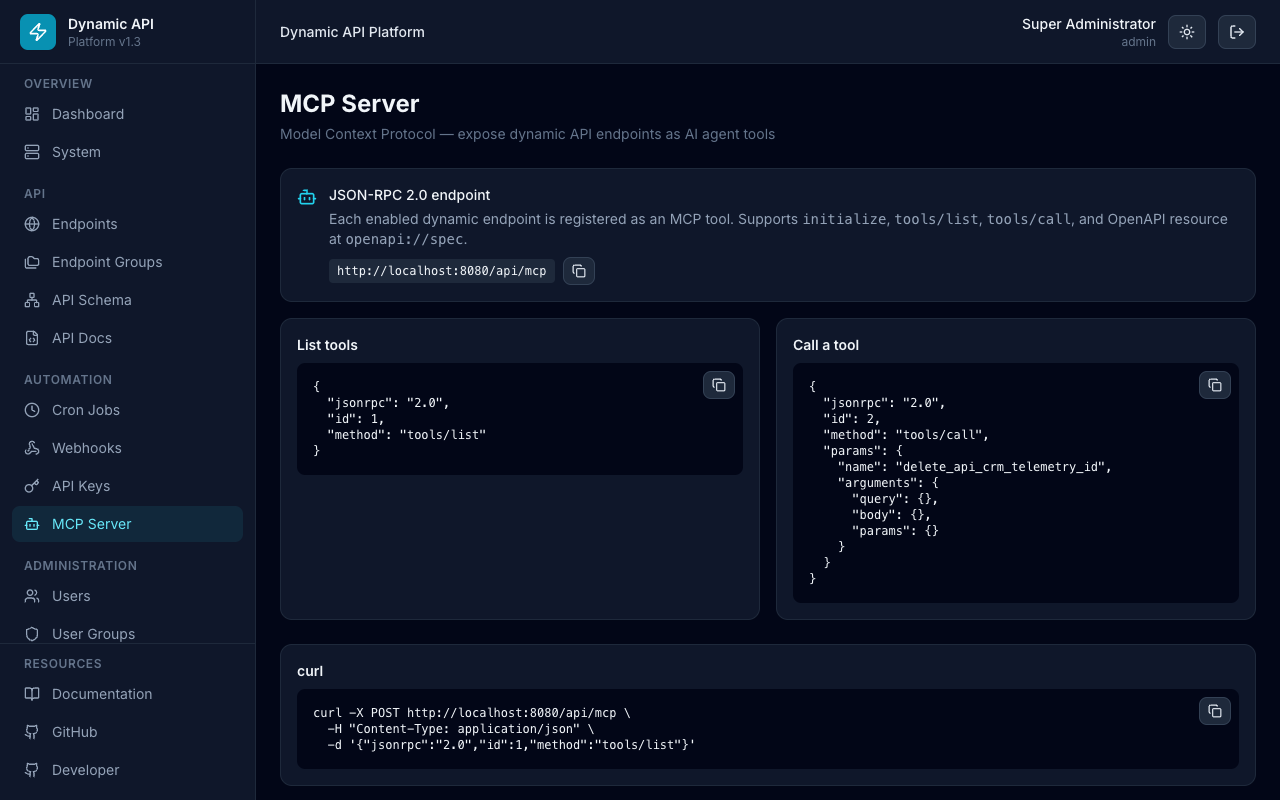Click the Endpoints globe icon
The height and width of the screenshot is (800, 1280).
(32, 224)
